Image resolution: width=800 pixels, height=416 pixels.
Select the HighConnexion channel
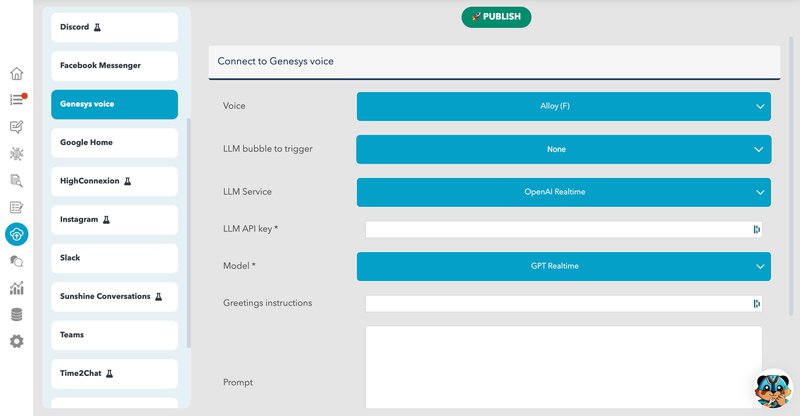coord(114,181)
